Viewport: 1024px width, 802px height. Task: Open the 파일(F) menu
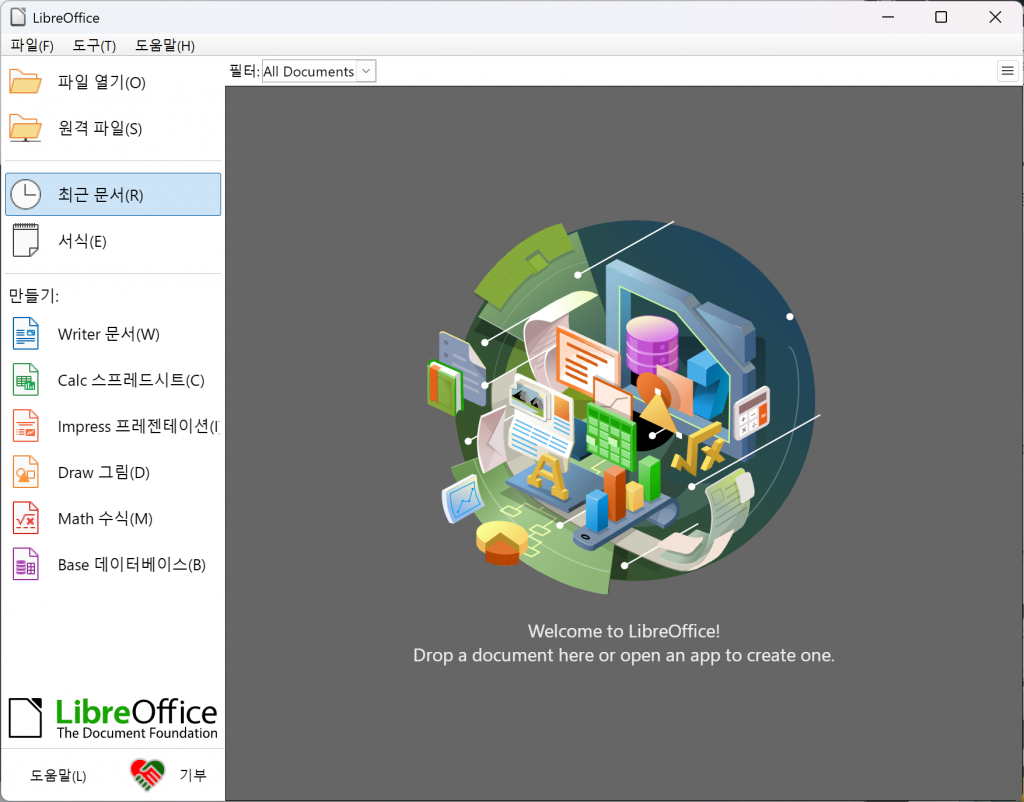[x=32, y=46]
